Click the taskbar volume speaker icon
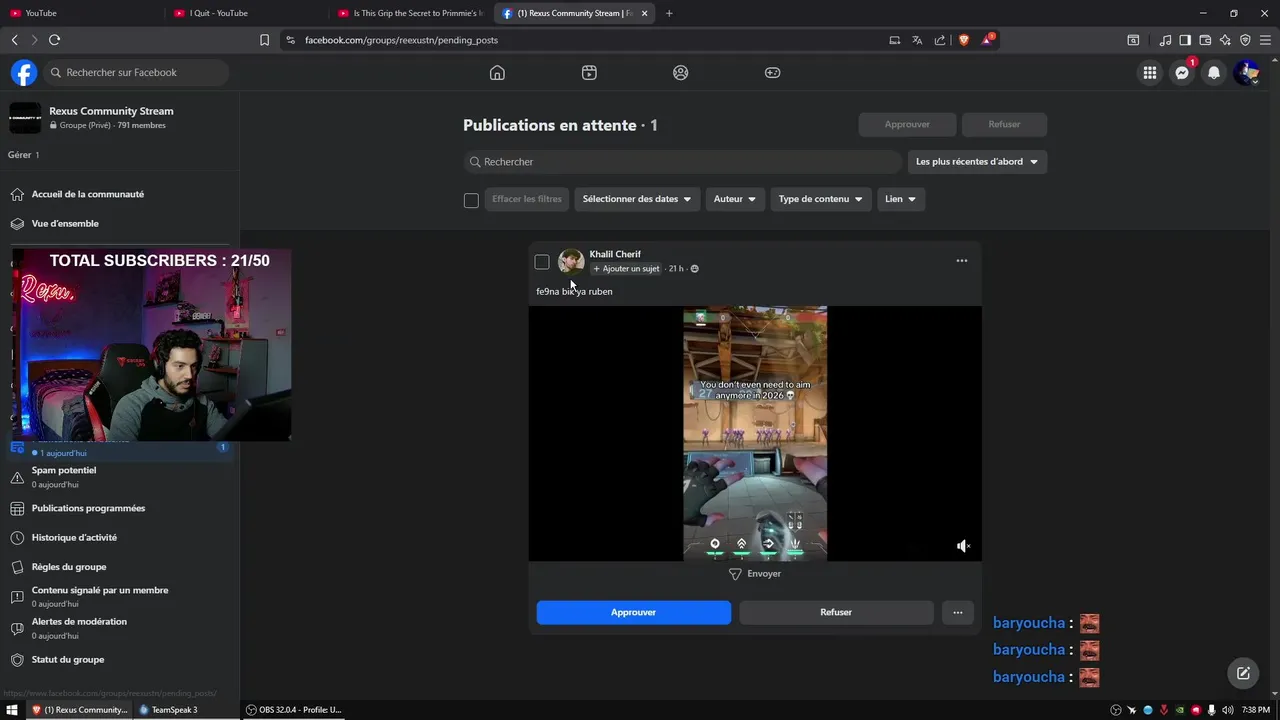 [1227, 710]
